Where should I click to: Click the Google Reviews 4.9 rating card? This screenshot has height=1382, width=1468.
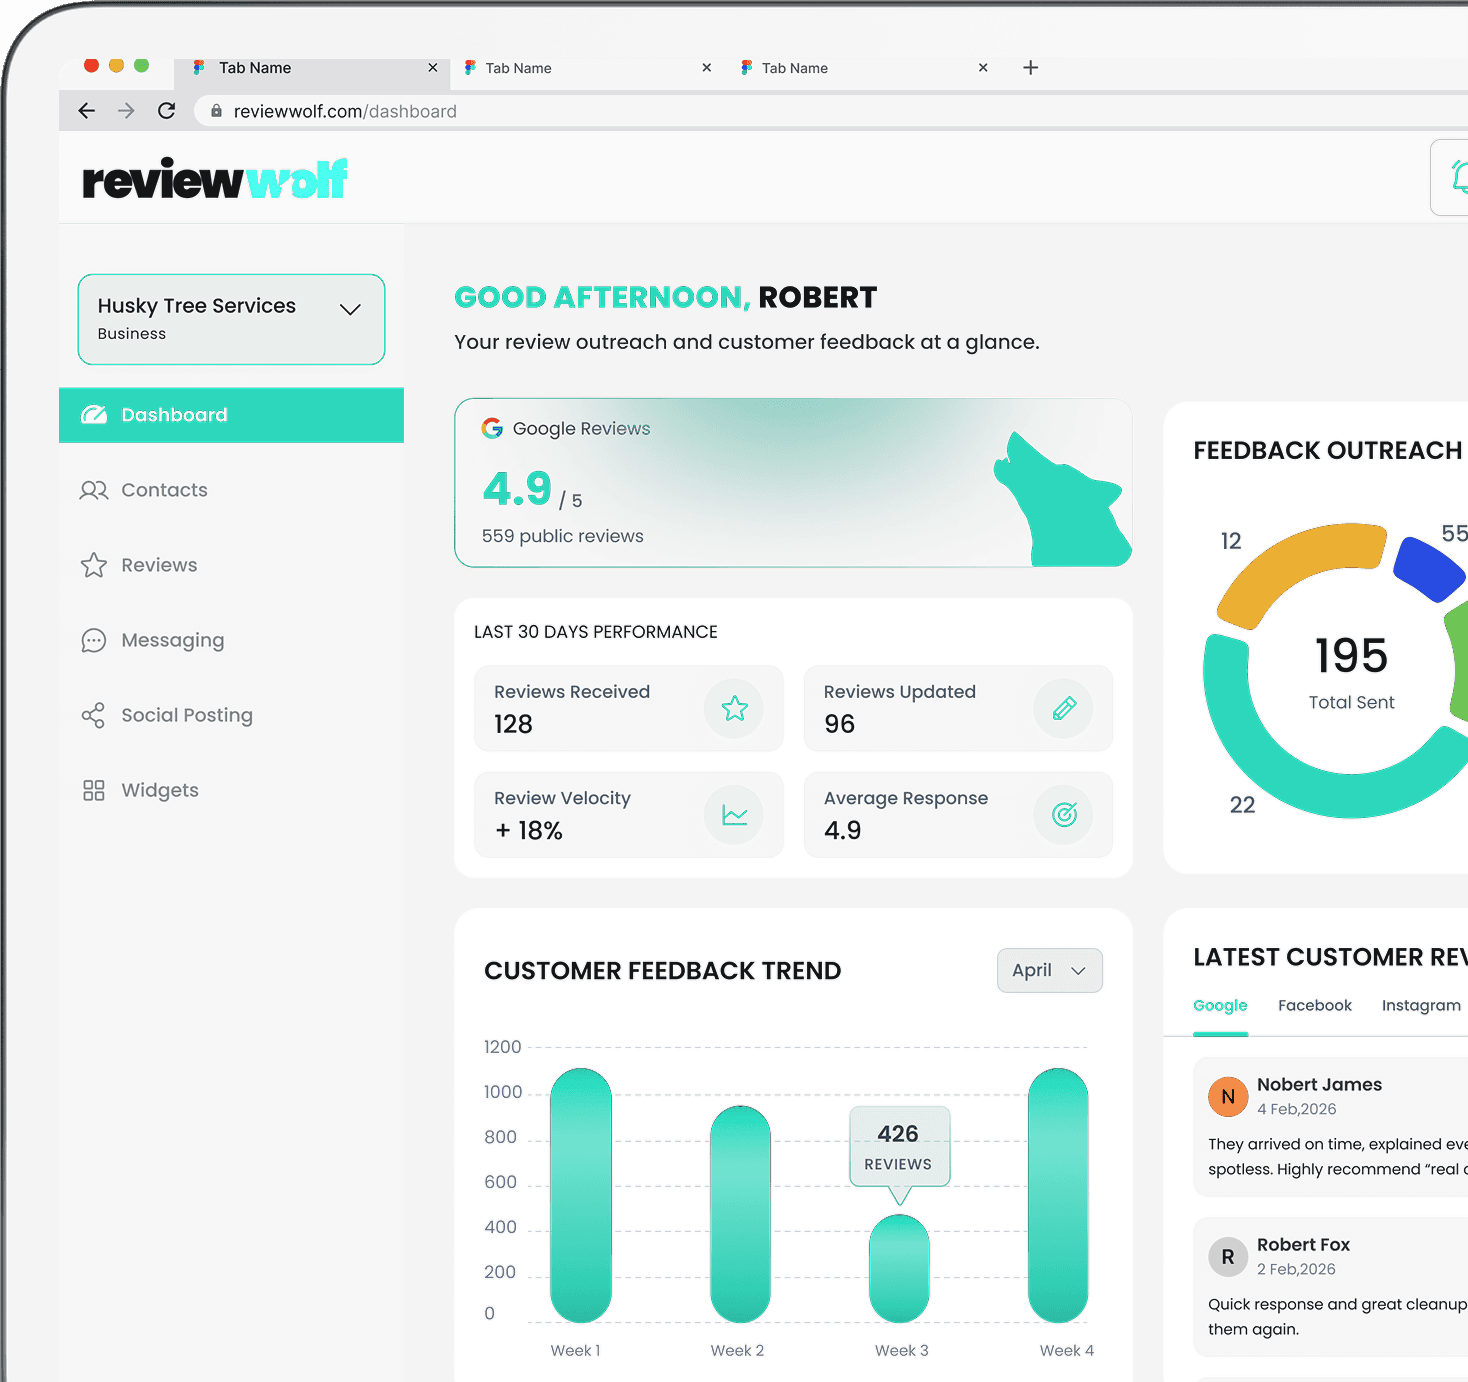tap(793, 483)
